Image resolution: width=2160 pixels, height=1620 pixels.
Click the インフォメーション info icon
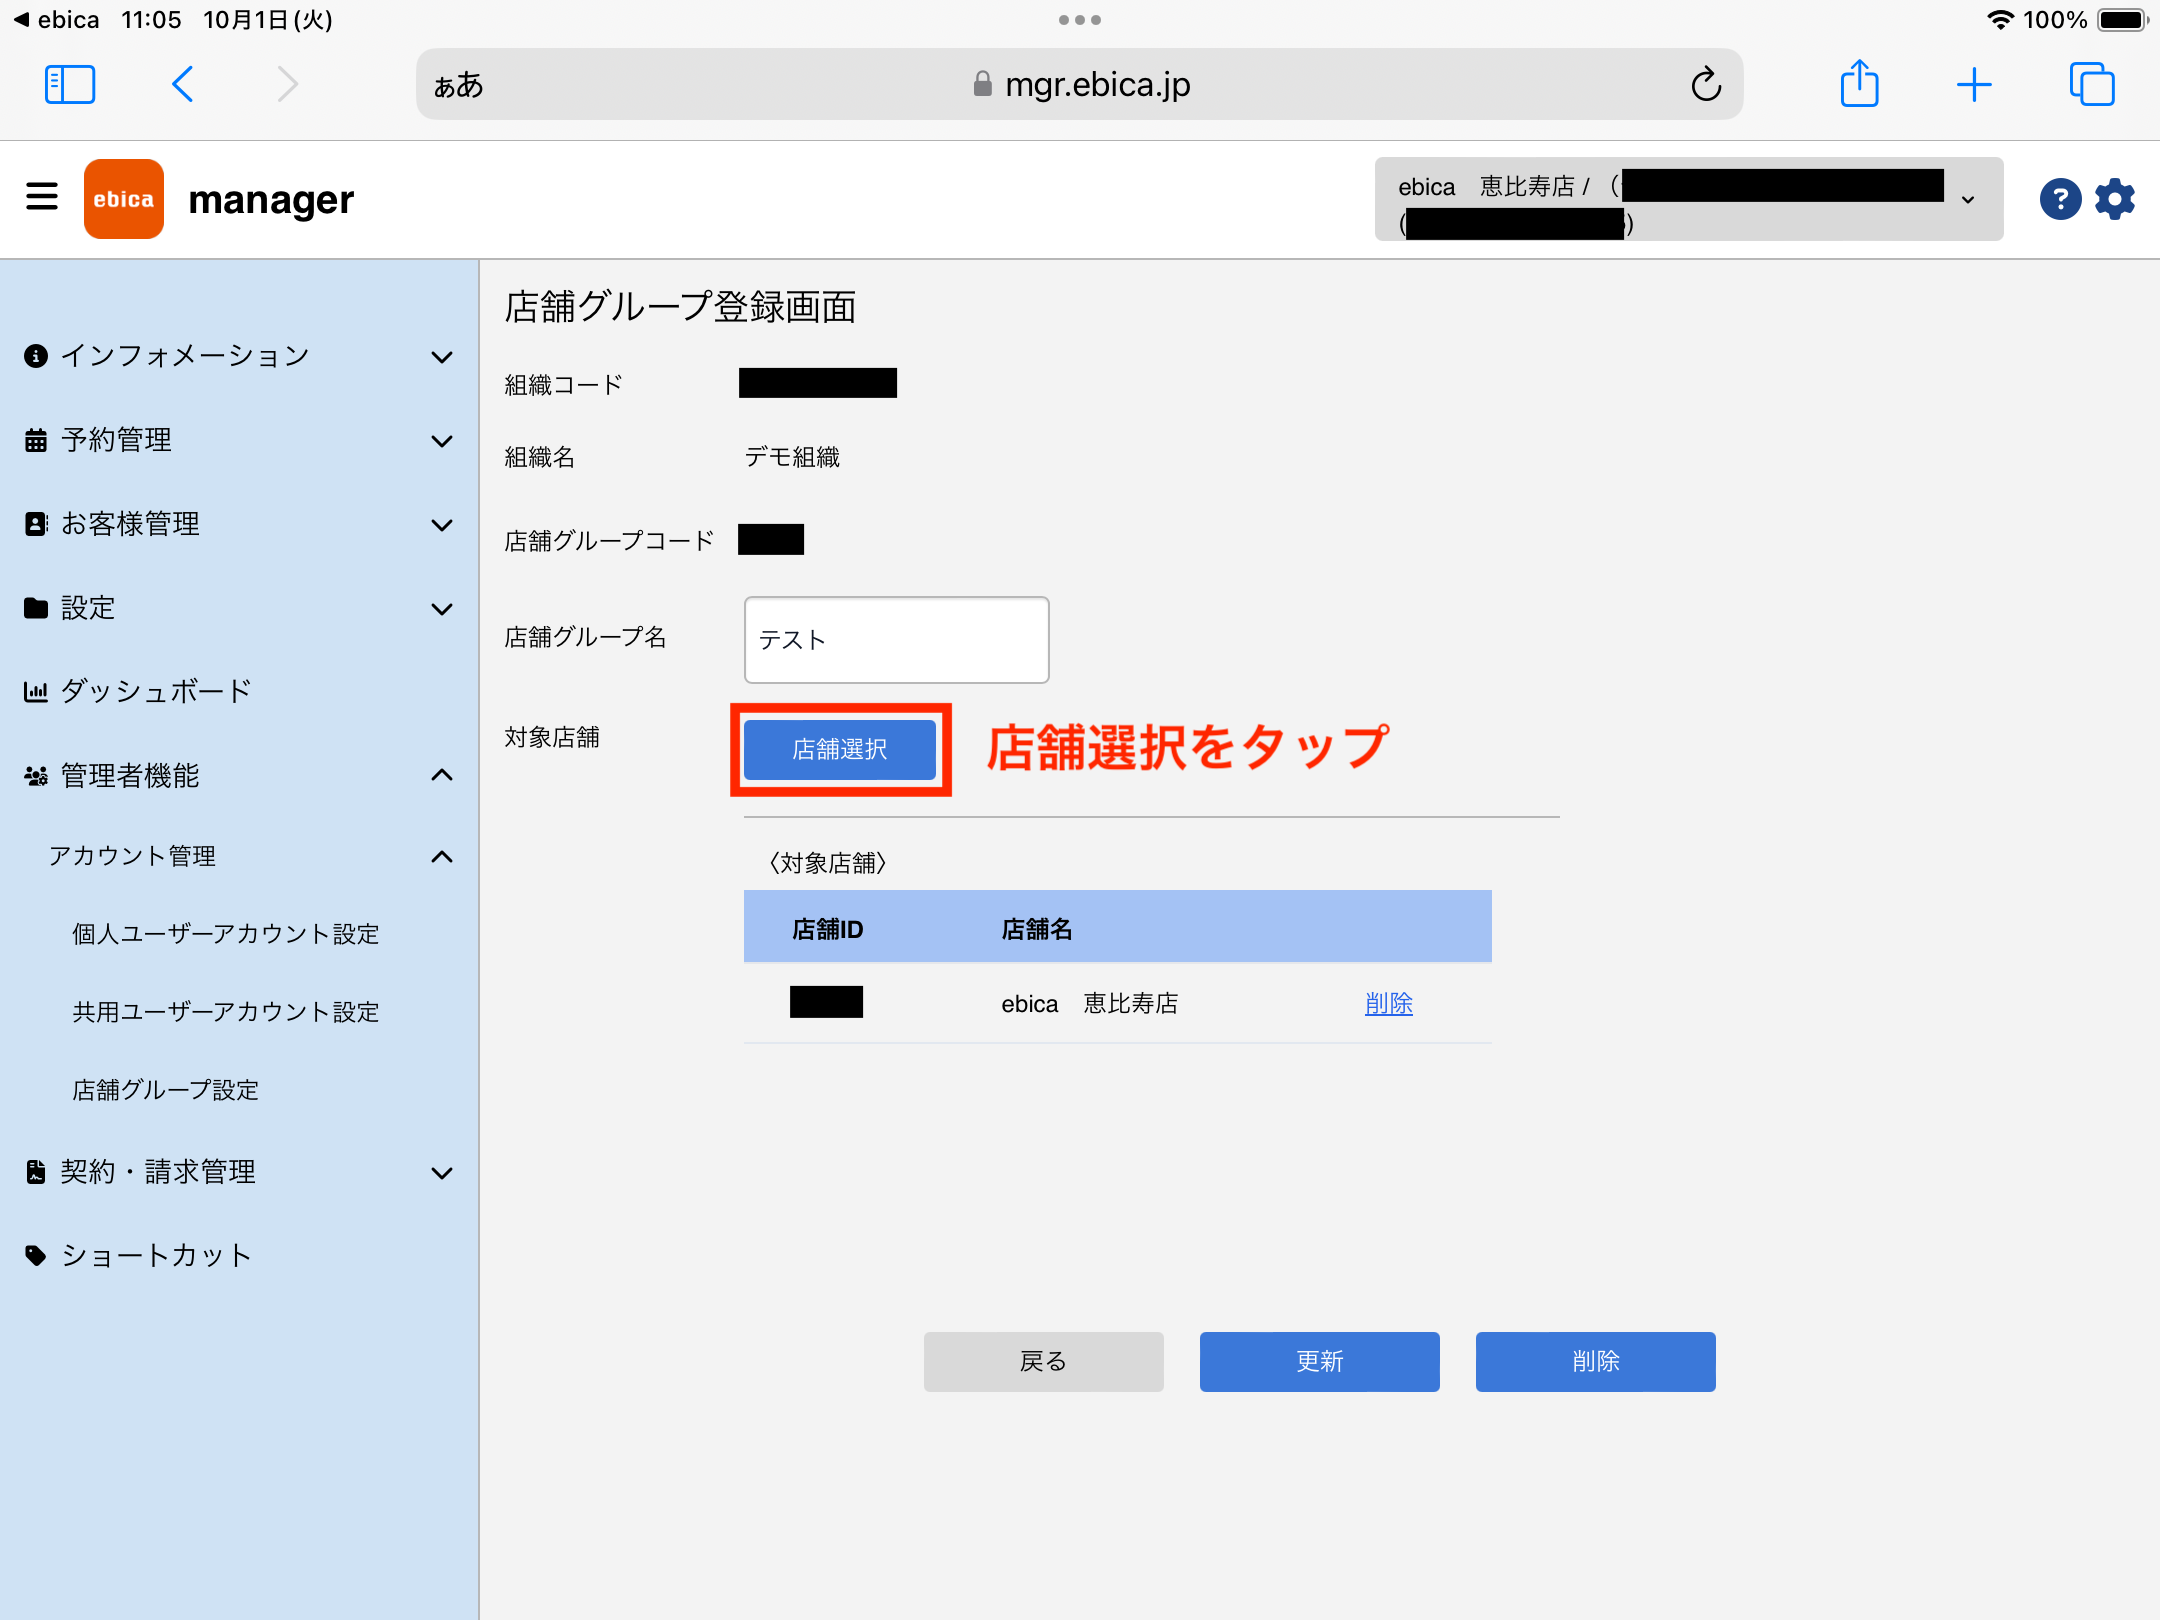click(x=36, y=356)
